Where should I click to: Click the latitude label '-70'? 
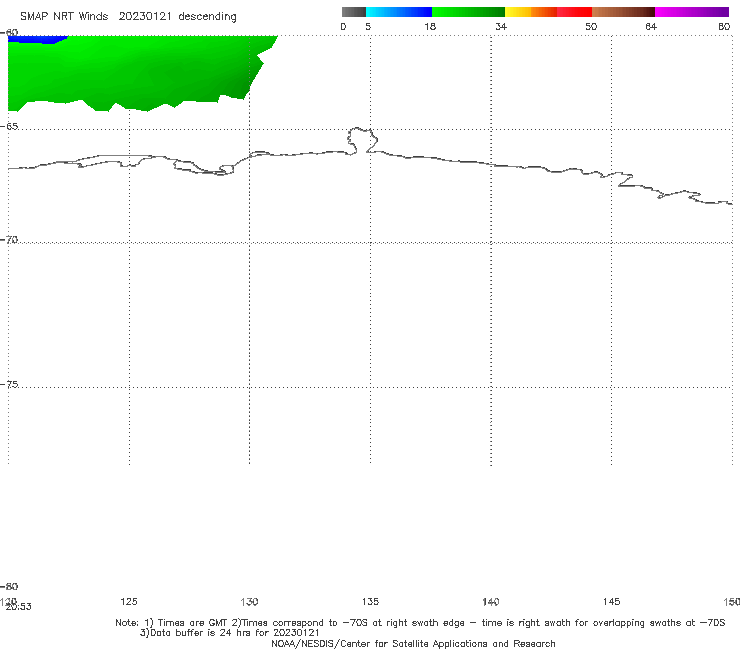[x=9, y=240]
